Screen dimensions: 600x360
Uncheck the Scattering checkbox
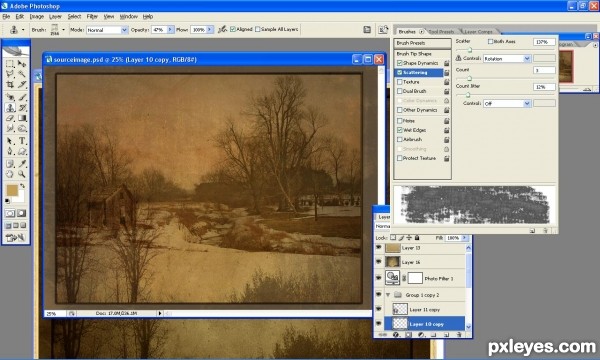[x=399, y=72]
